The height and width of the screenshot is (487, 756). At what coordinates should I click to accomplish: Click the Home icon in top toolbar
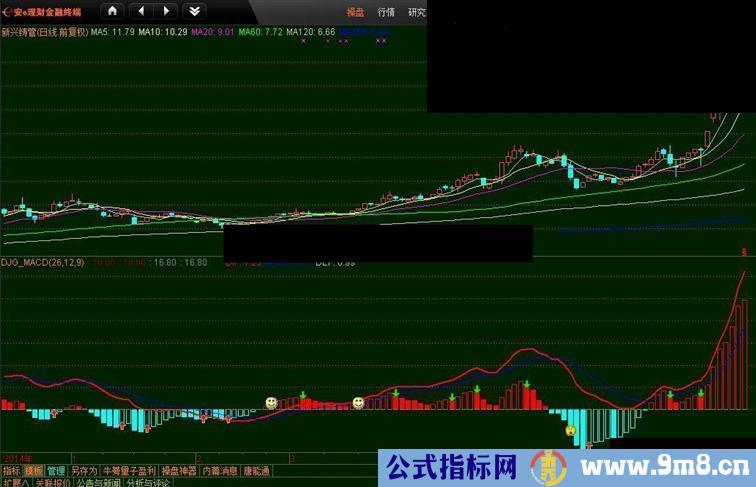[112, 11]
